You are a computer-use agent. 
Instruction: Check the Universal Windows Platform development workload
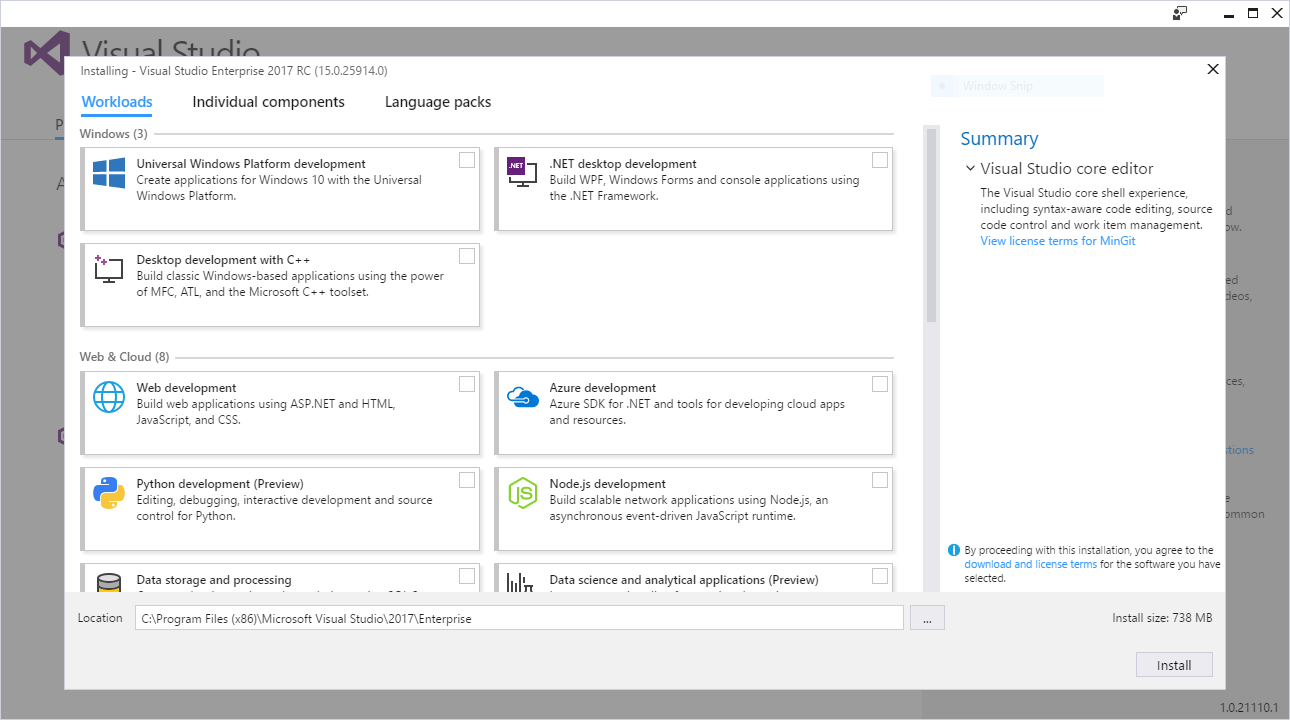tap(467, 160)
